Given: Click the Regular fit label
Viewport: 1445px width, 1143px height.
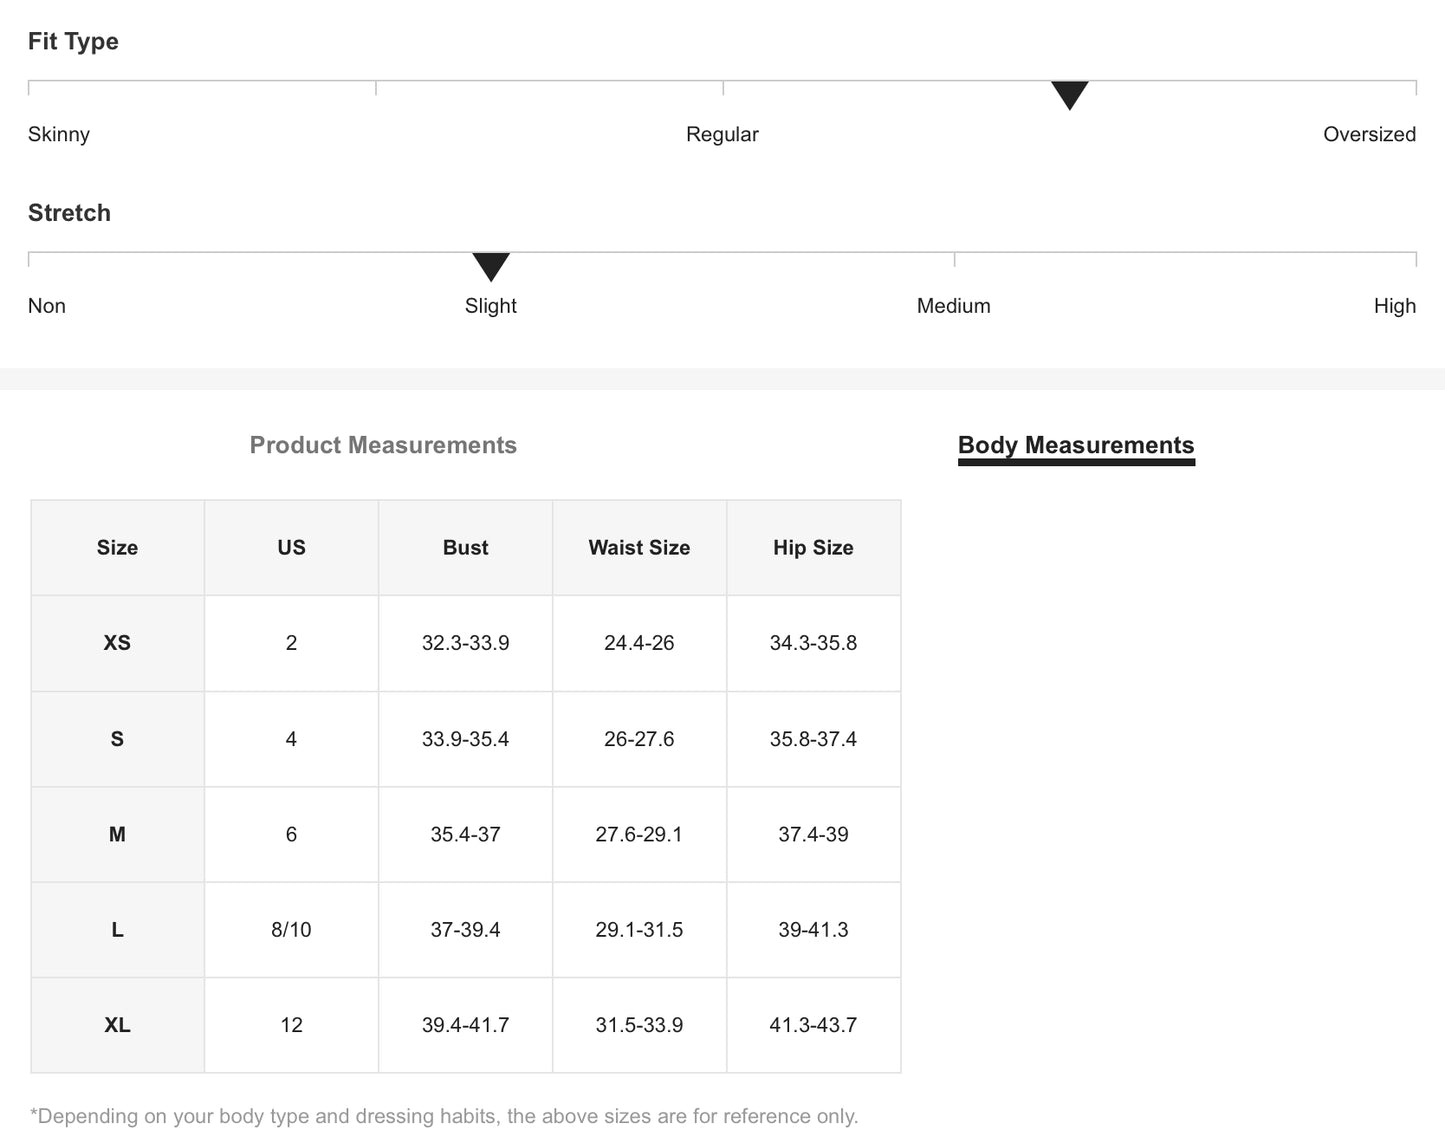Looking at the screenshot, I should pyautogui.click(x=722, y=134).
